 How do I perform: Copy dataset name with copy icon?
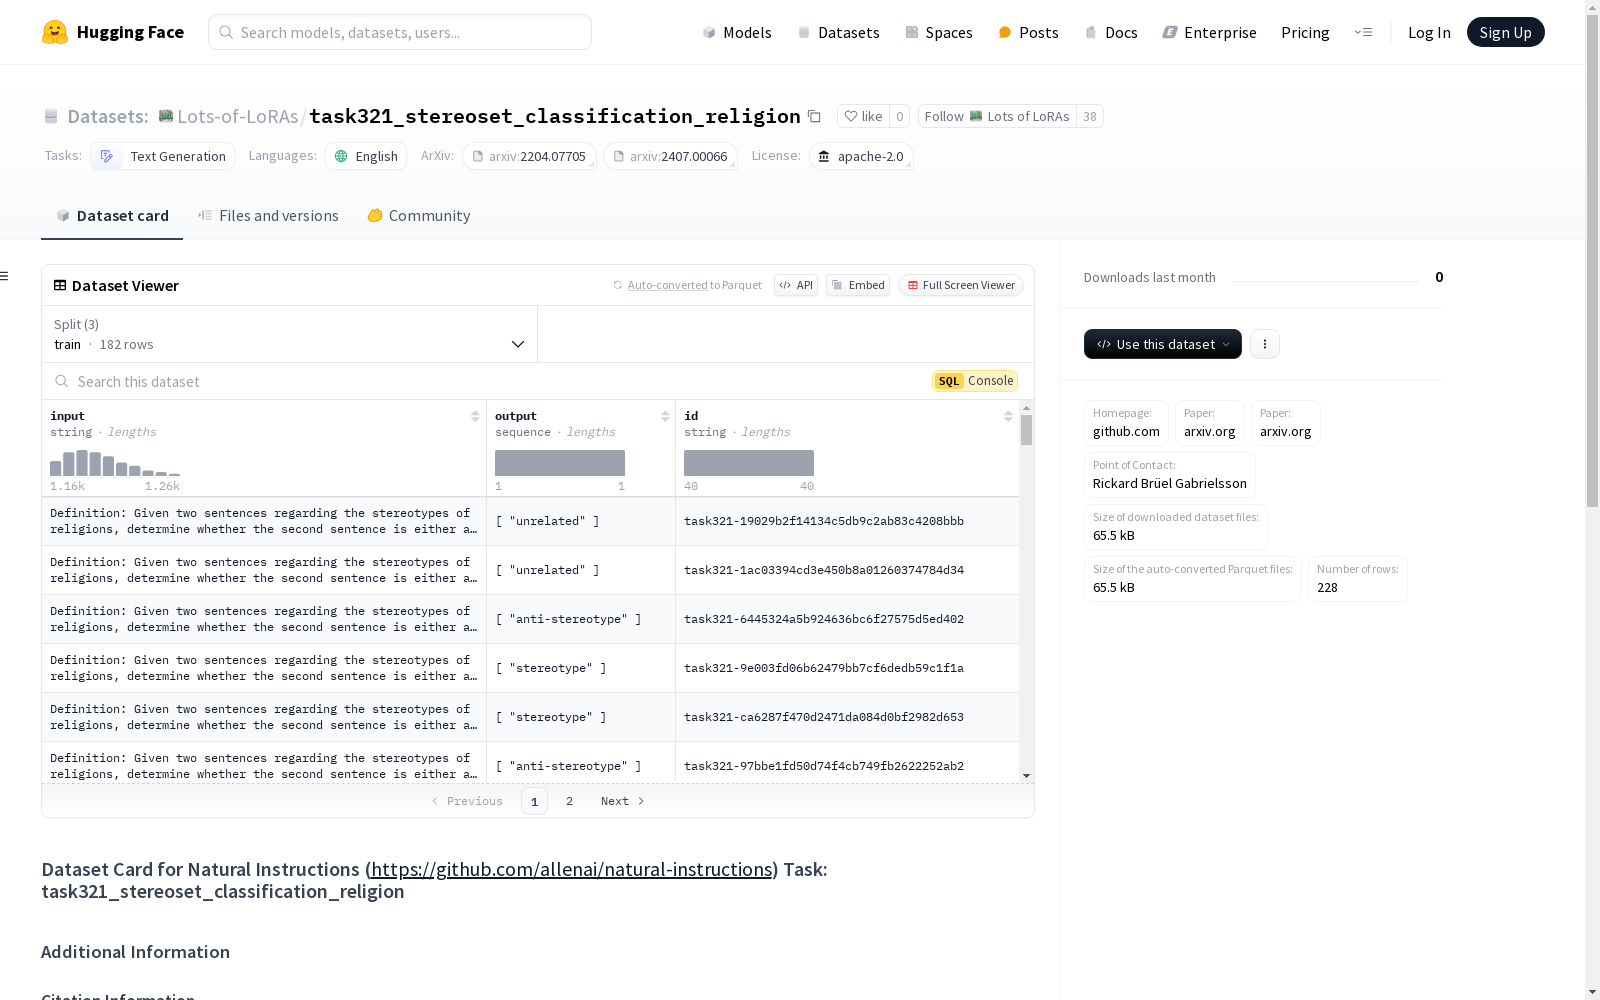814,117
